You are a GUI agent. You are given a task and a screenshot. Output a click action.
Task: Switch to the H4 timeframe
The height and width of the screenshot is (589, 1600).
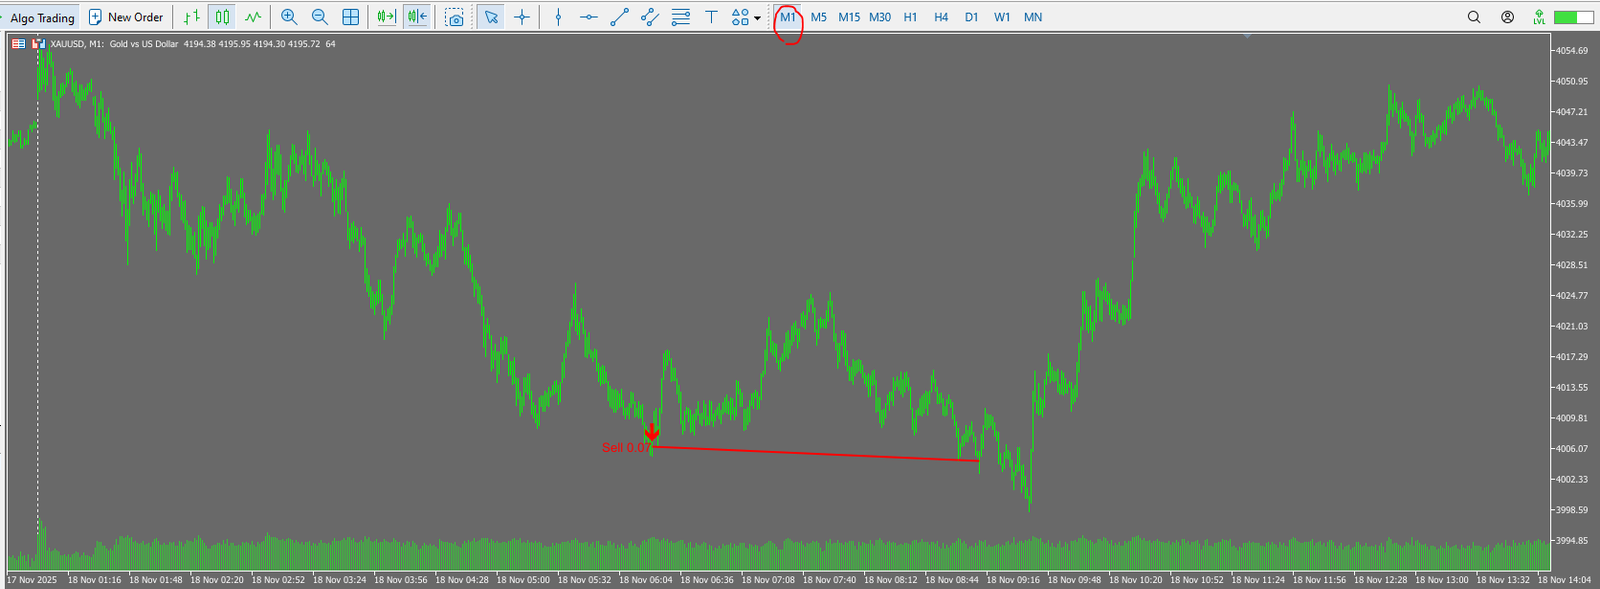pyautogui.click(x=941, y=17)
